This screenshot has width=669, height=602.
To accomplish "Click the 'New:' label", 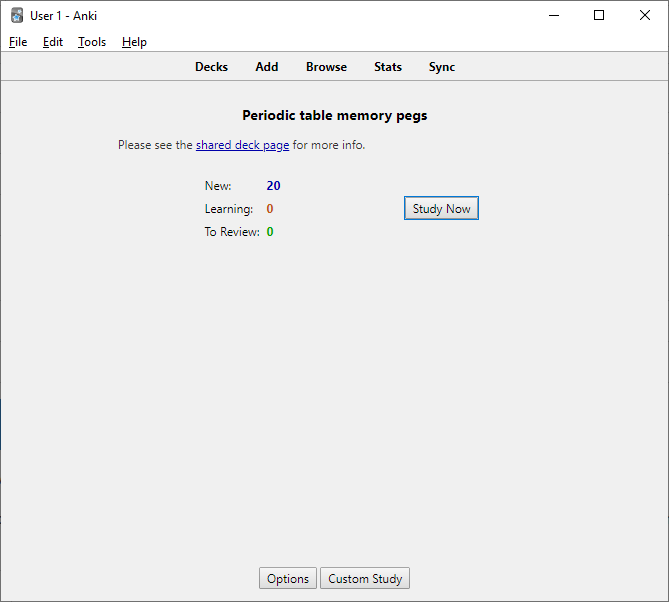I will (x=218, y=186).
